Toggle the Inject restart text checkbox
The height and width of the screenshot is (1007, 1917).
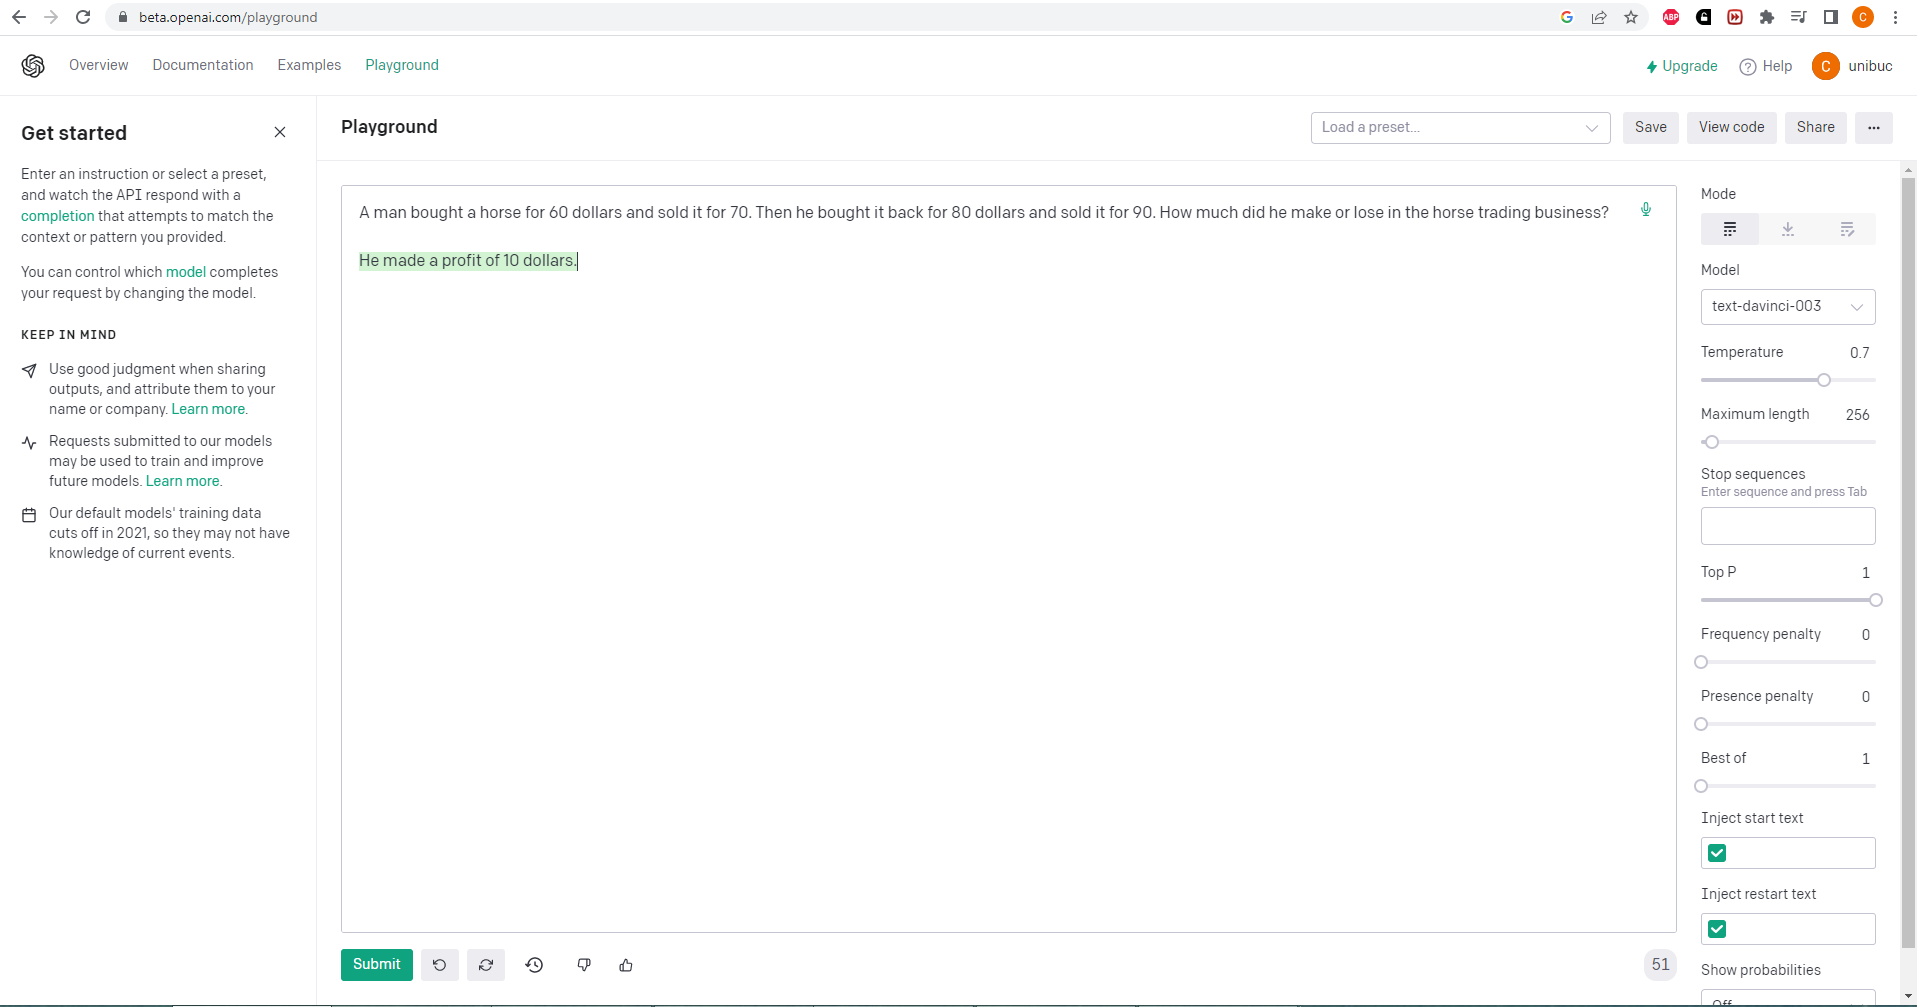[x=1717, y=929]
